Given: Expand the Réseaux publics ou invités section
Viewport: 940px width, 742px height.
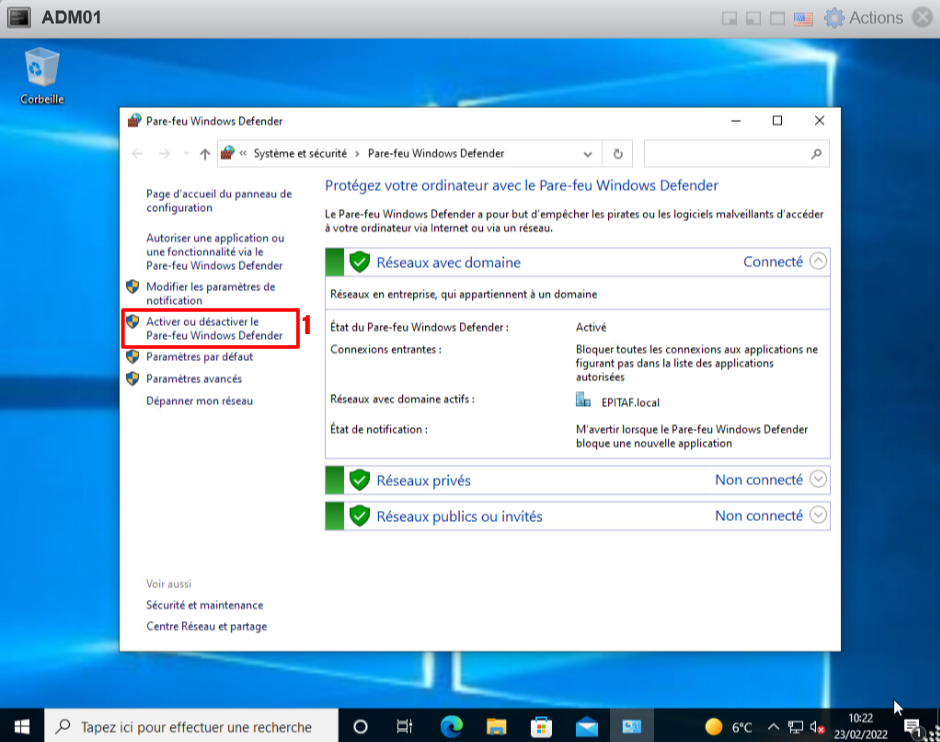Looking at the screenshot, I should tap(818, 516).
